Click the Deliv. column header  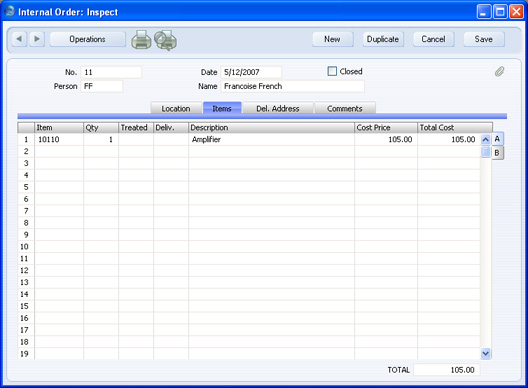click(x=171, y=128)
